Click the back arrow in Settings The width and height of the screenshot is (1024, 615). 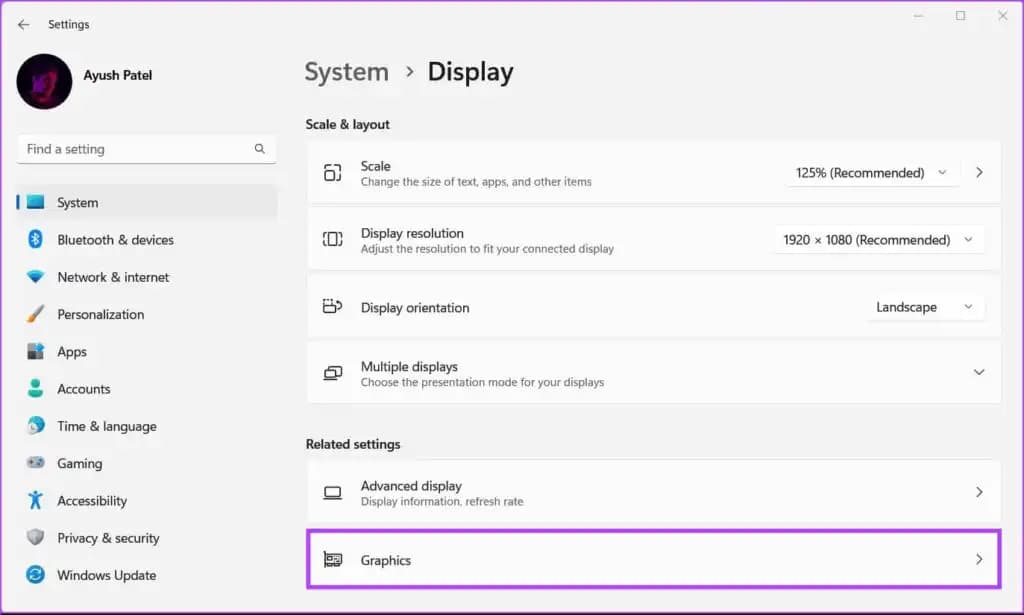coord(23,24)
